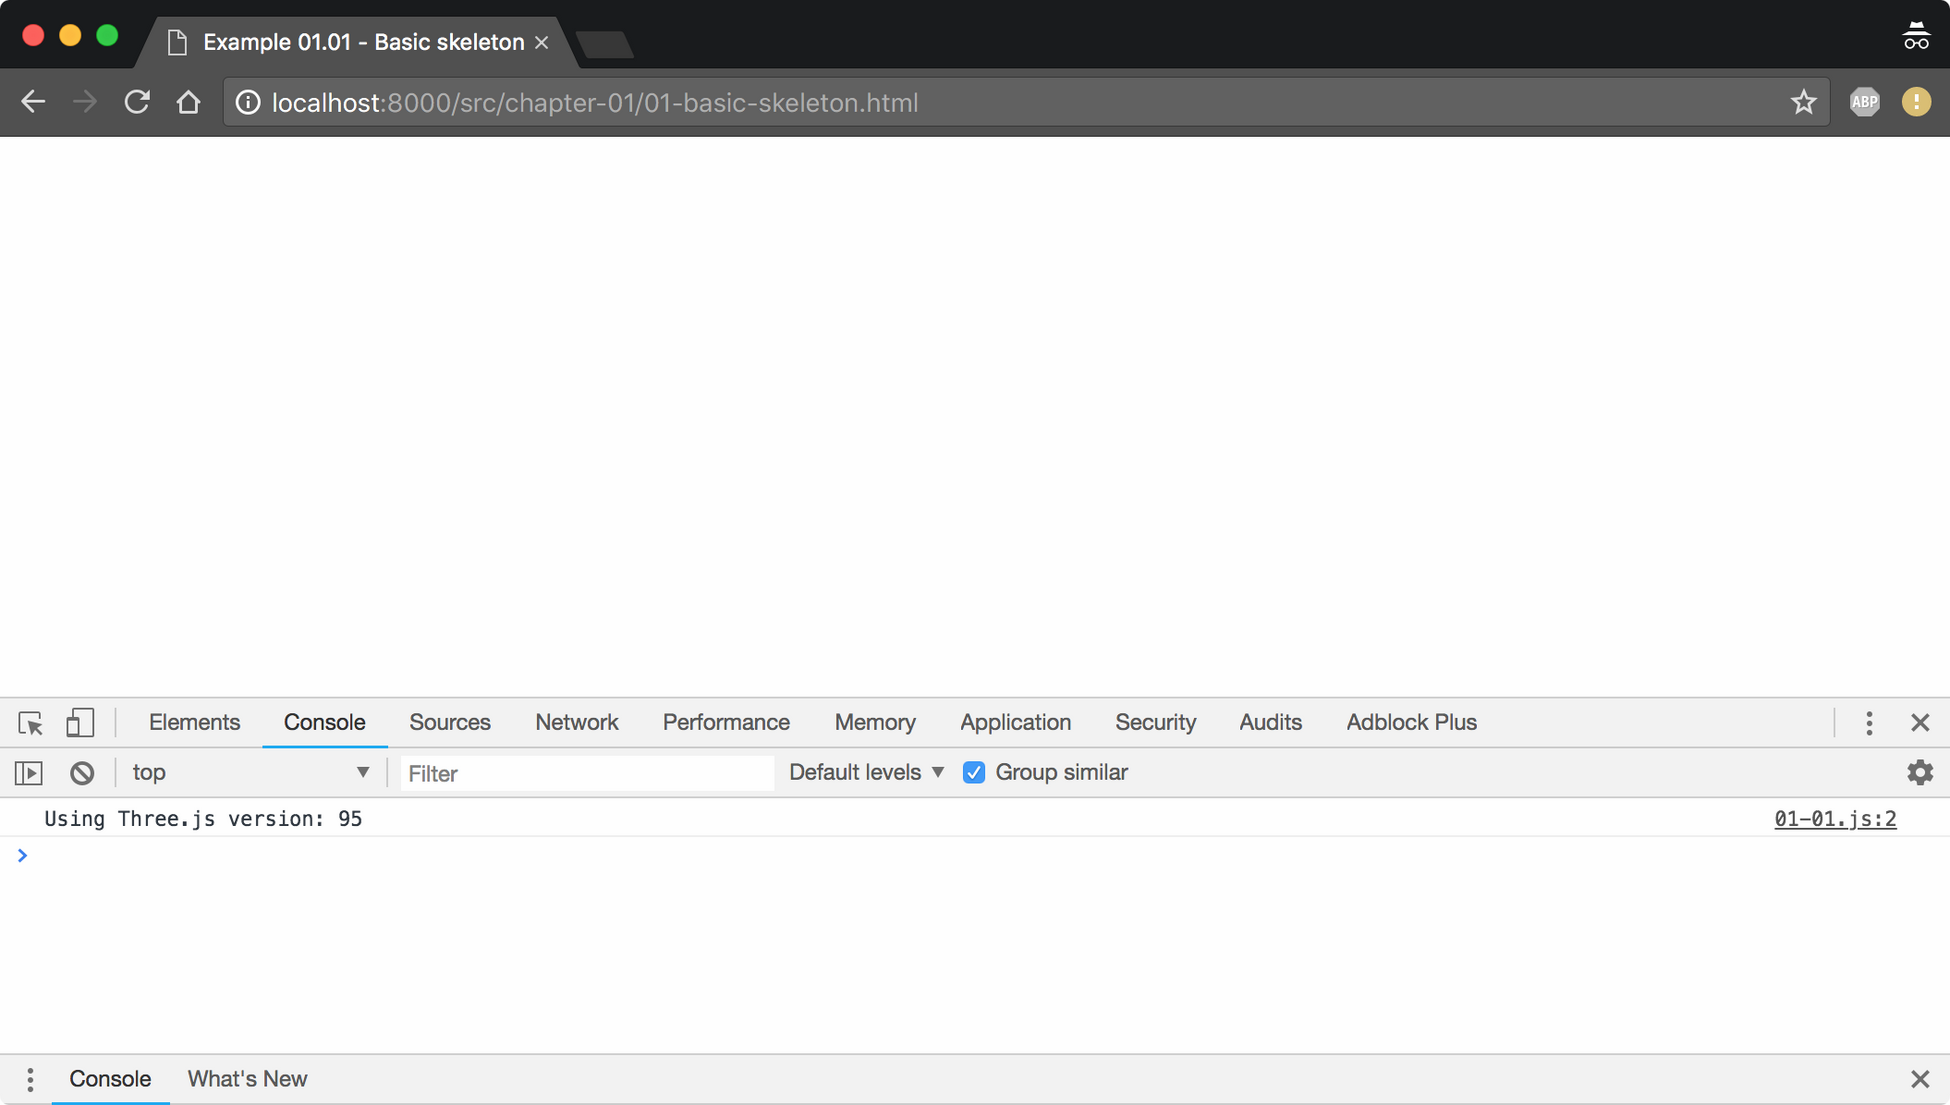This screenshot has width=1950, height=1105.
Task: Open the drawer three-dot menu
Action: (x=30, y=1080)
